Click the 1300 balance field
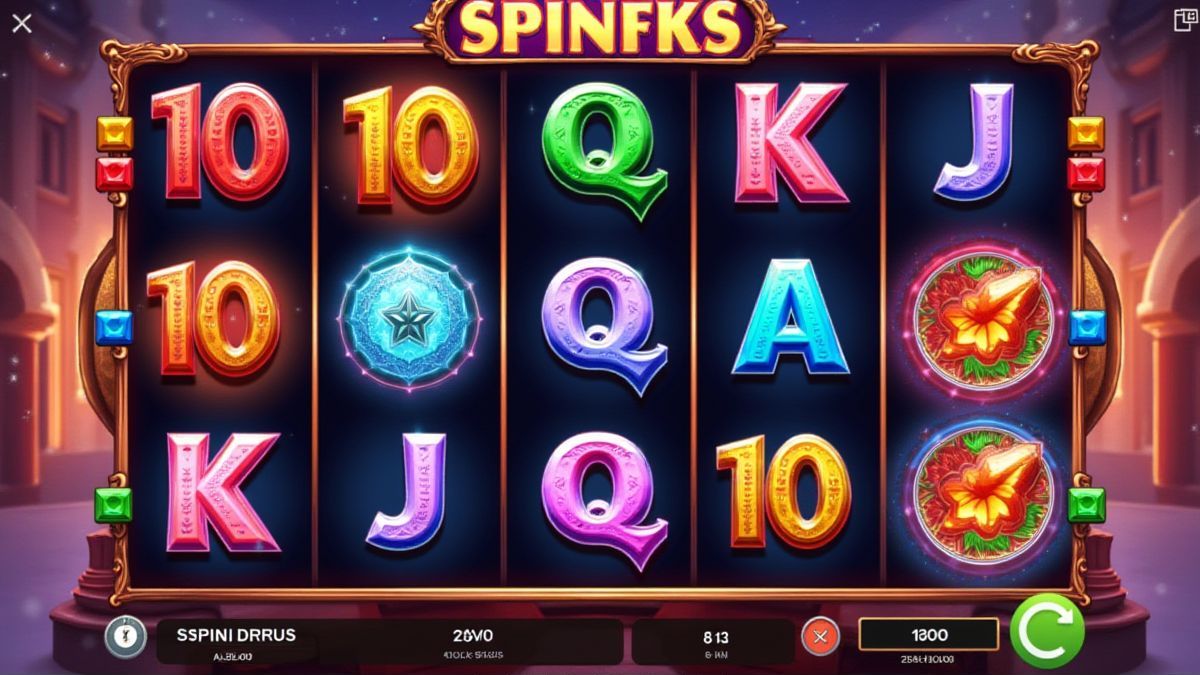This screenshot has height=675, width=1200. coord(929,634)
